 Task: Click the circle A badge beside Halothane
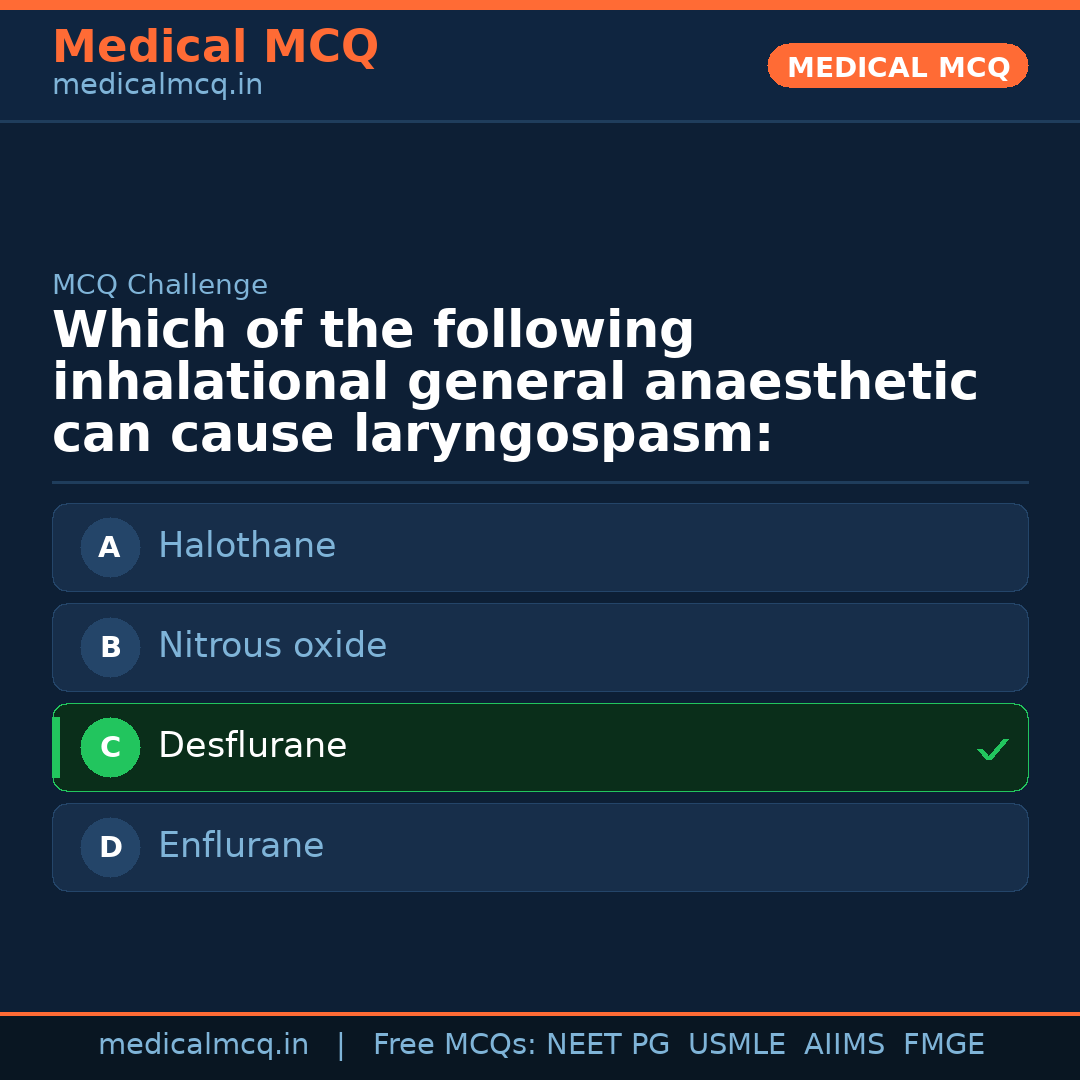point(110,547)
